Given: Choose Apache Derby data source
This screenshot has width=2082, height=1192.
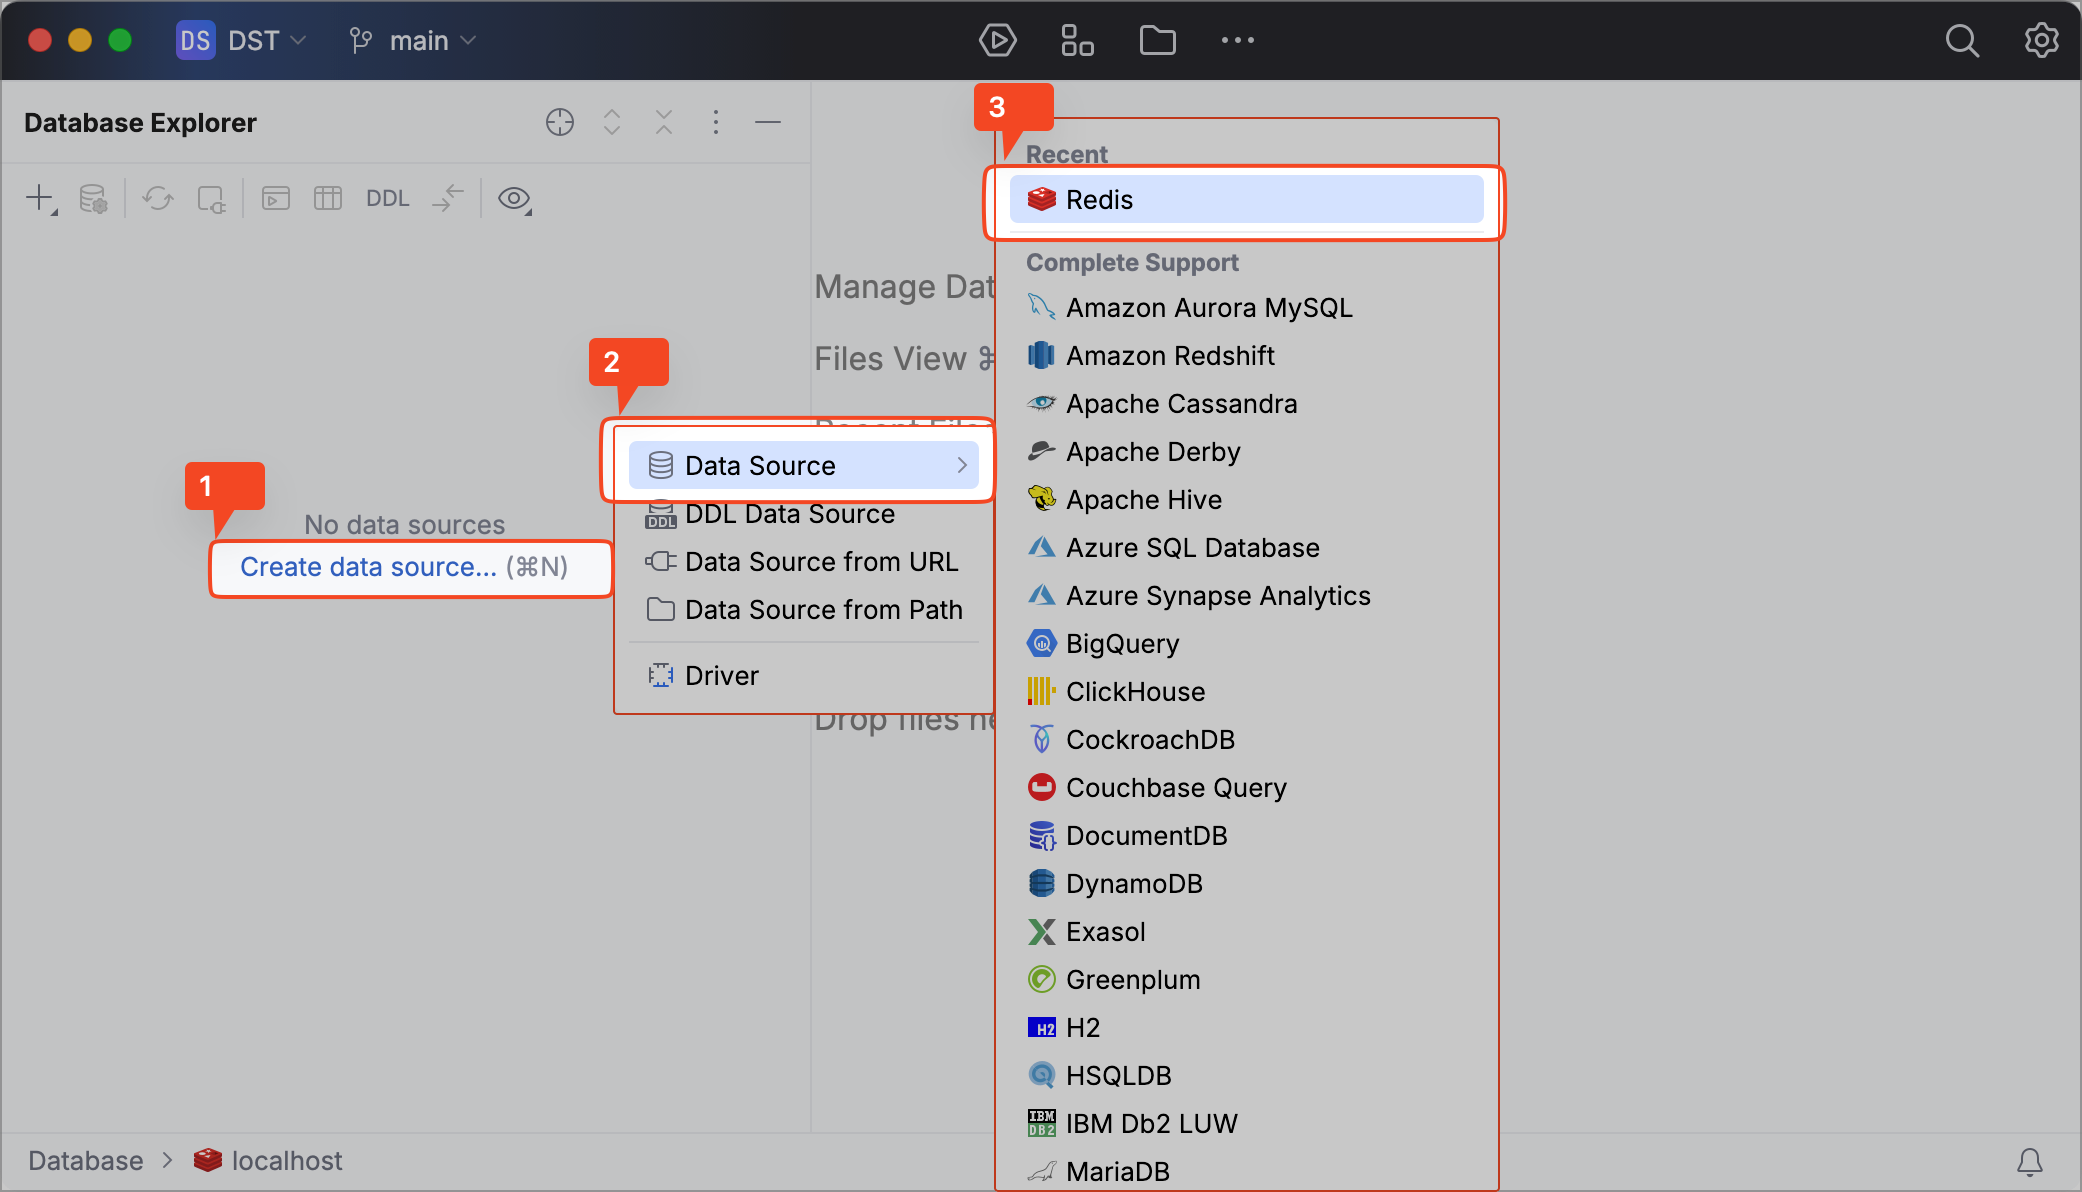Looking at the screenshot, I should click(1246, 452).
